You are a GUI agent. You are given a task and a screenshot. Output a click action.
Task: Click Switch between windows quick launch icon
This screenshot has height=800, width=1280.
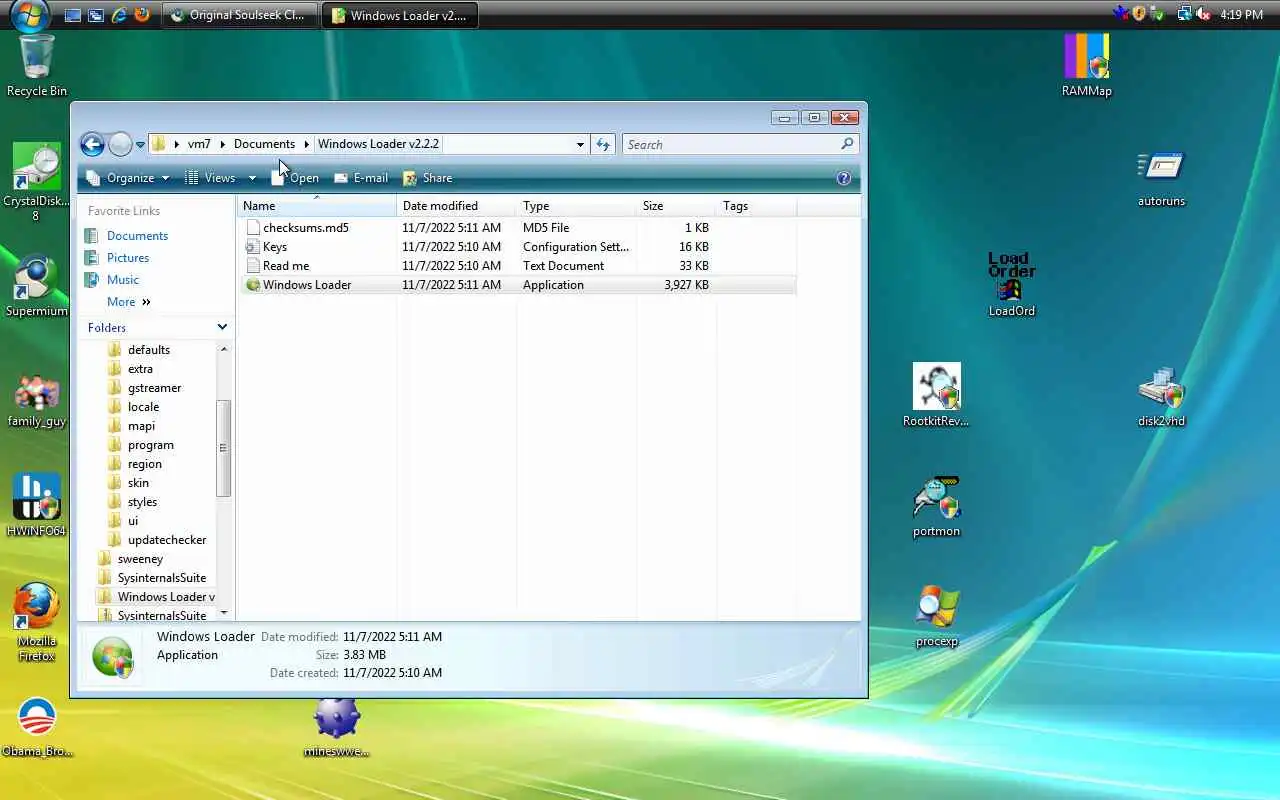pyautogui.click(x=95, y=15)
